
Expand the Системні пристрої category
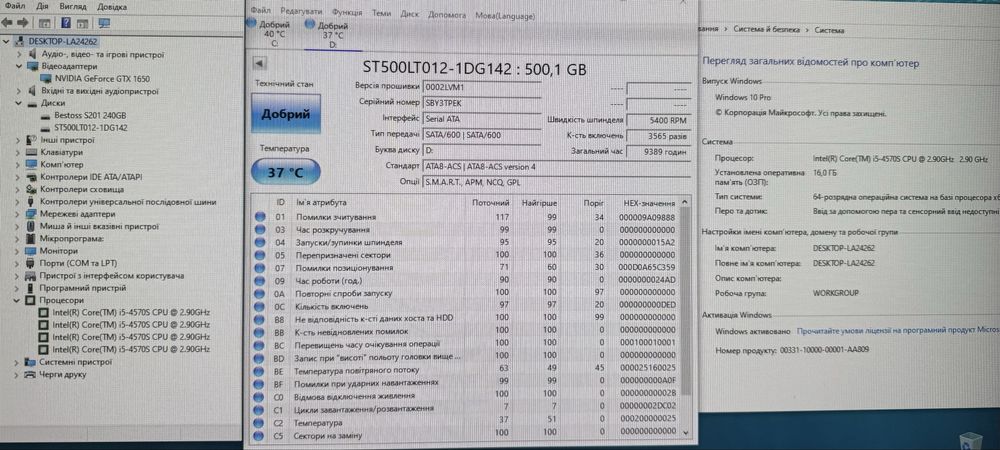tap(18, 362)
